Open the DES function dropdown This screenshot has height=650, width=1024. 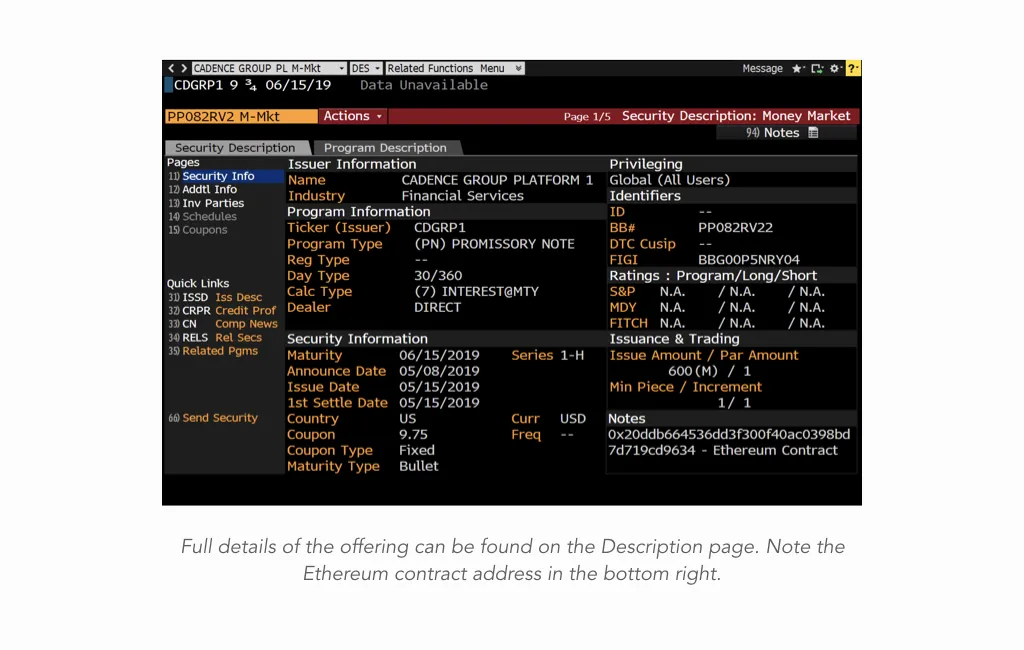tap(366, 68)
